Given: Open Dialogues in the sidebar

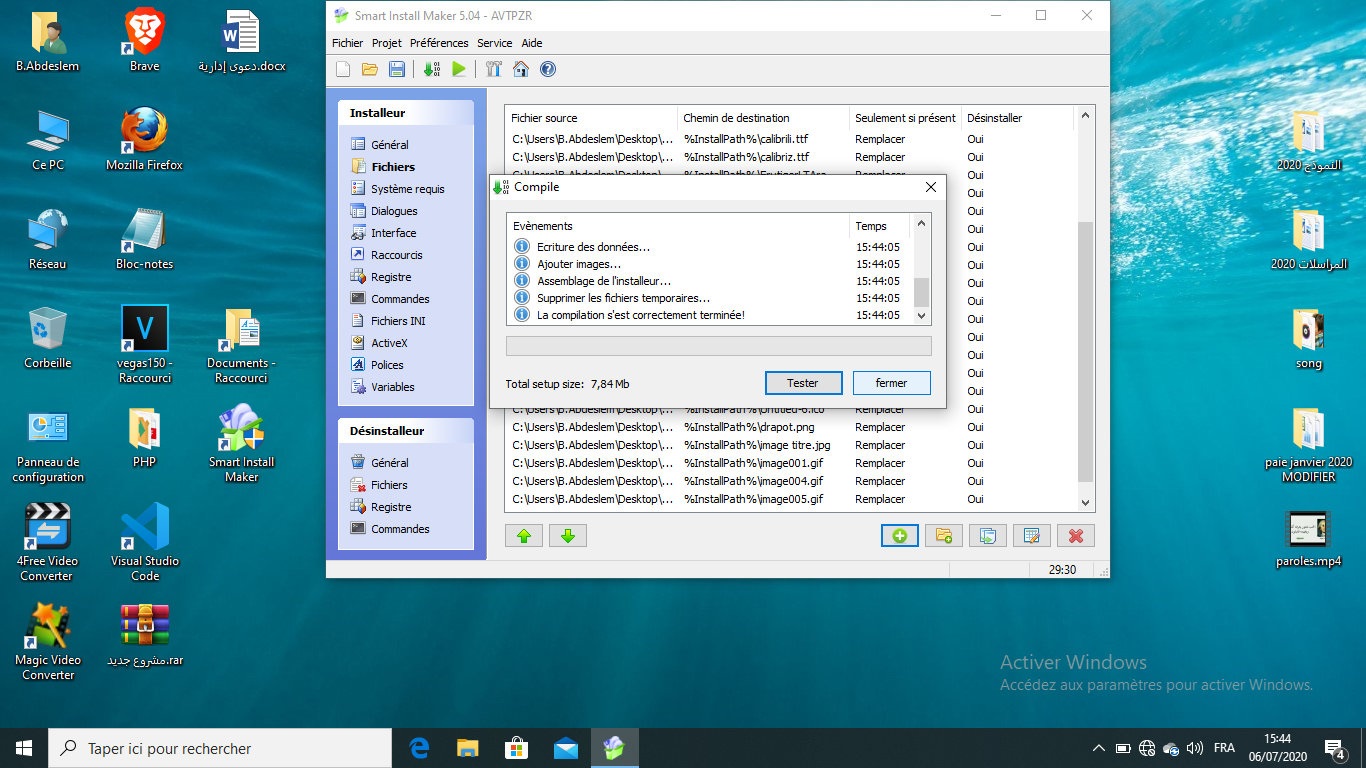Looking at the screenshot, I should coord(394,211).
